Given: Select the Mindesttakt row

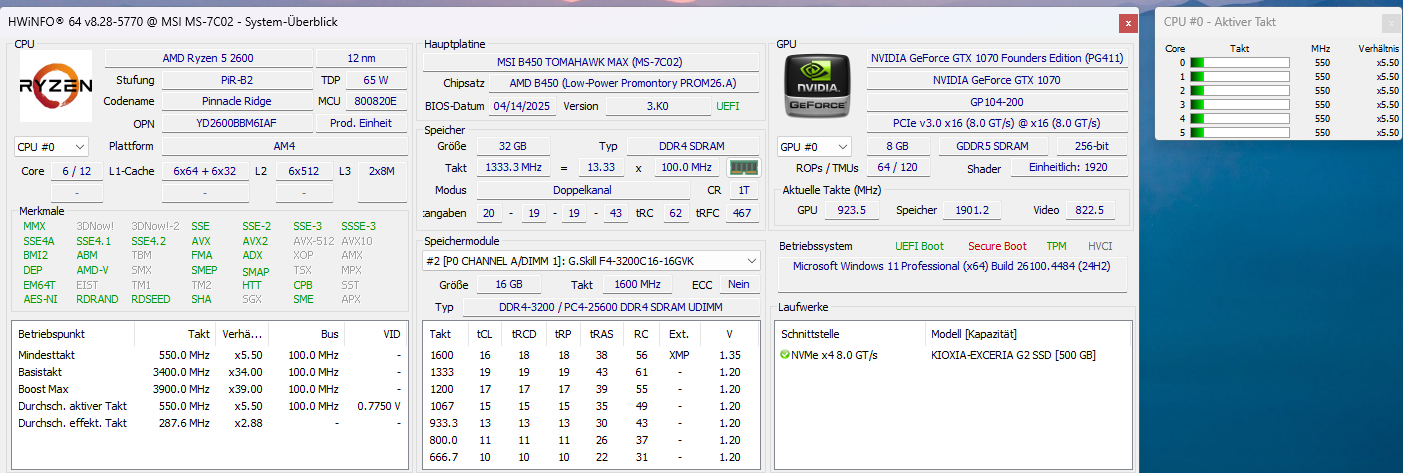Looking at the screenshot, I should (x=209, y=355).
